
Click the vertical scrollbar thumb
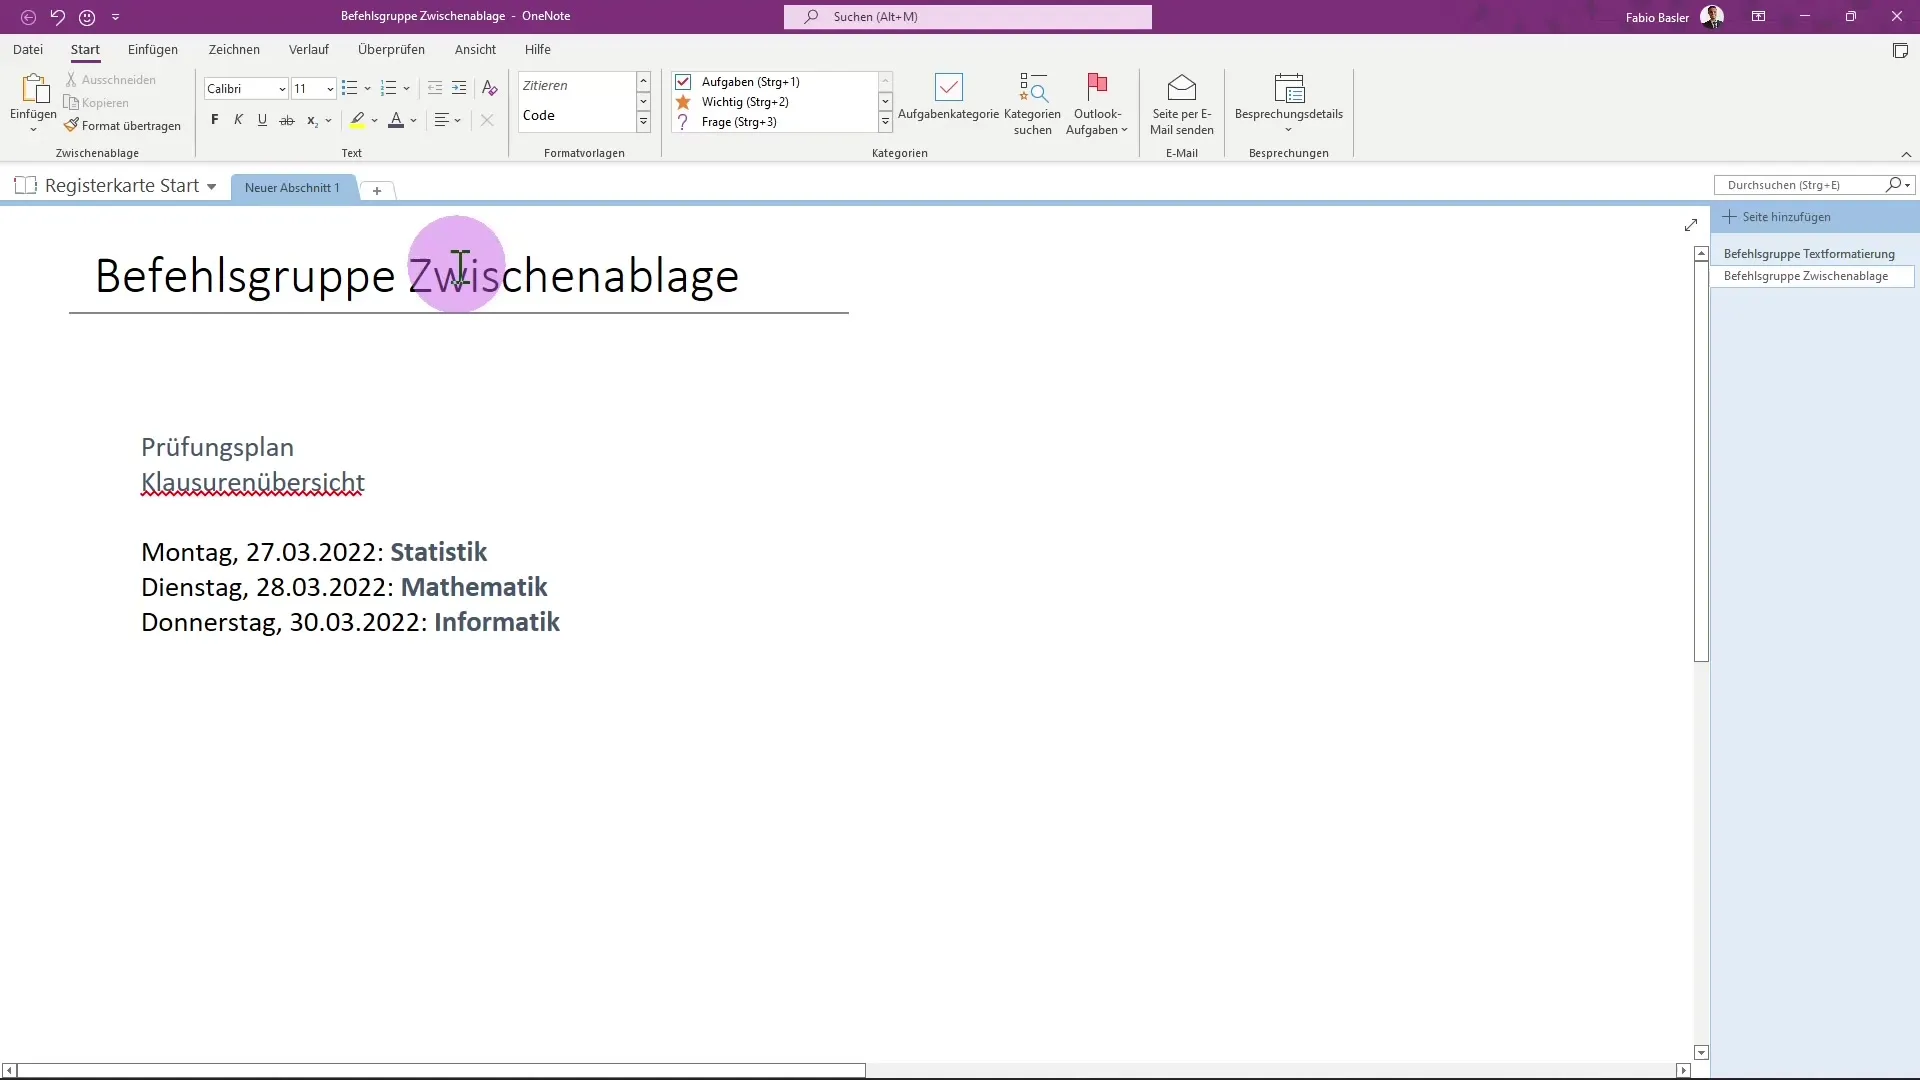pyautogui.click(x=1701, y=462)
